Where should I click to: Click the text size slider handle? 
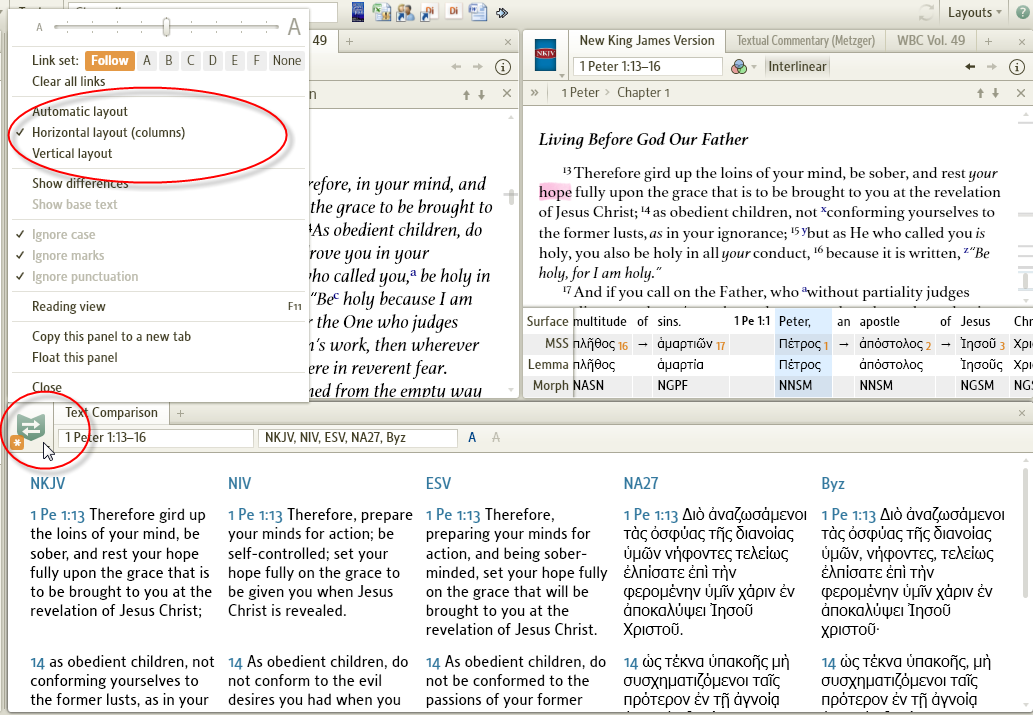pyautogui.click(x=167, y=27)
